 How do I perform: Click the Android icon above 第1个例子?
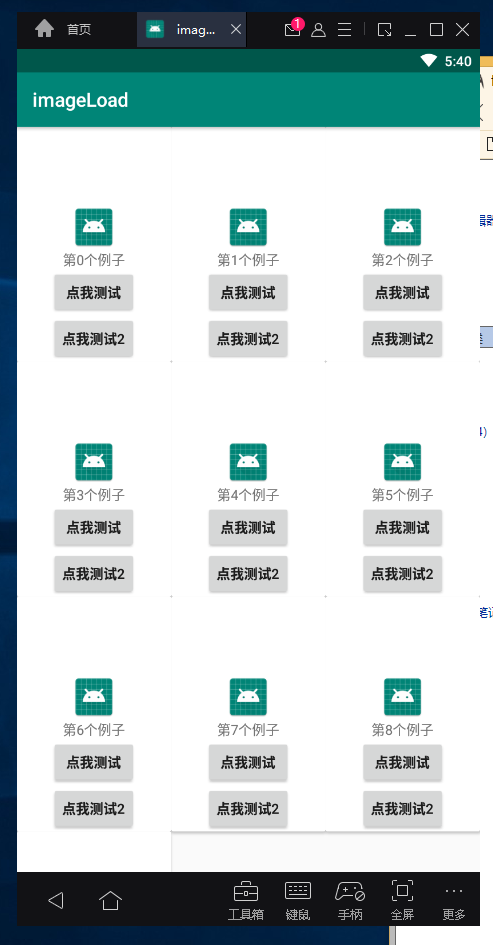248,227
